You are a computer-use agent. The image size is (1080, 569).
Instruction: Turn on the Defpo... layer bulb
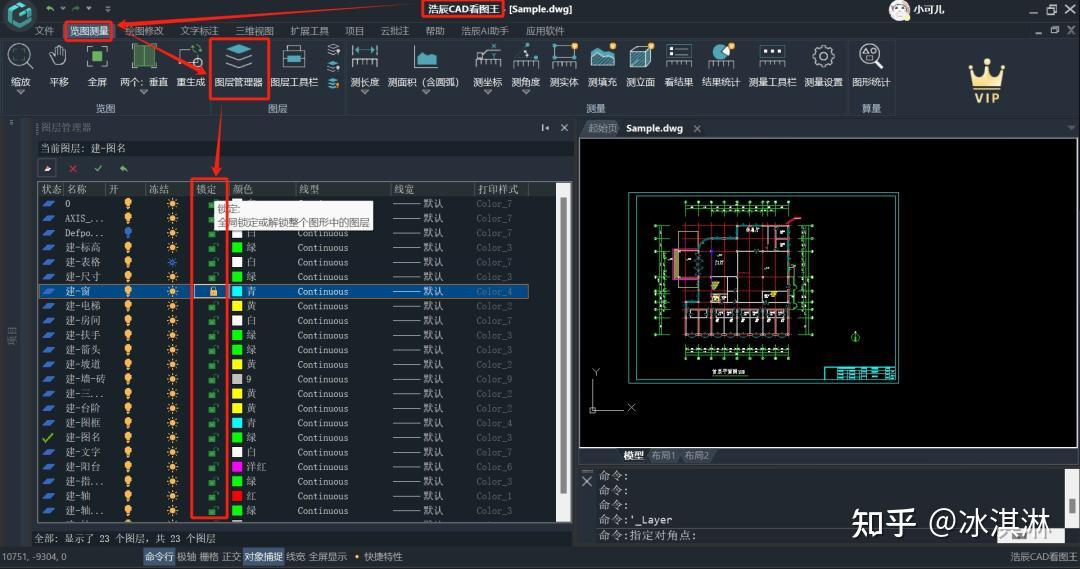pyautogui.click(x=128, y=233)
